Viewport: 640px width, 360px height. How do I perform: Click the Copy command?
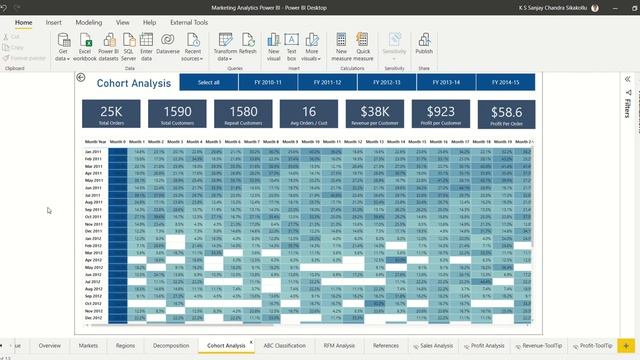point(13,47)
